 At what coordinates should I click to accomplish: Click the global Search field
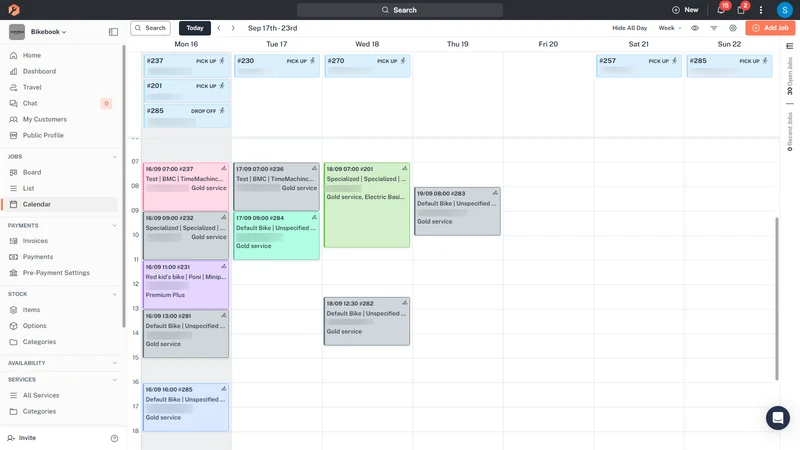click(400, 10)
